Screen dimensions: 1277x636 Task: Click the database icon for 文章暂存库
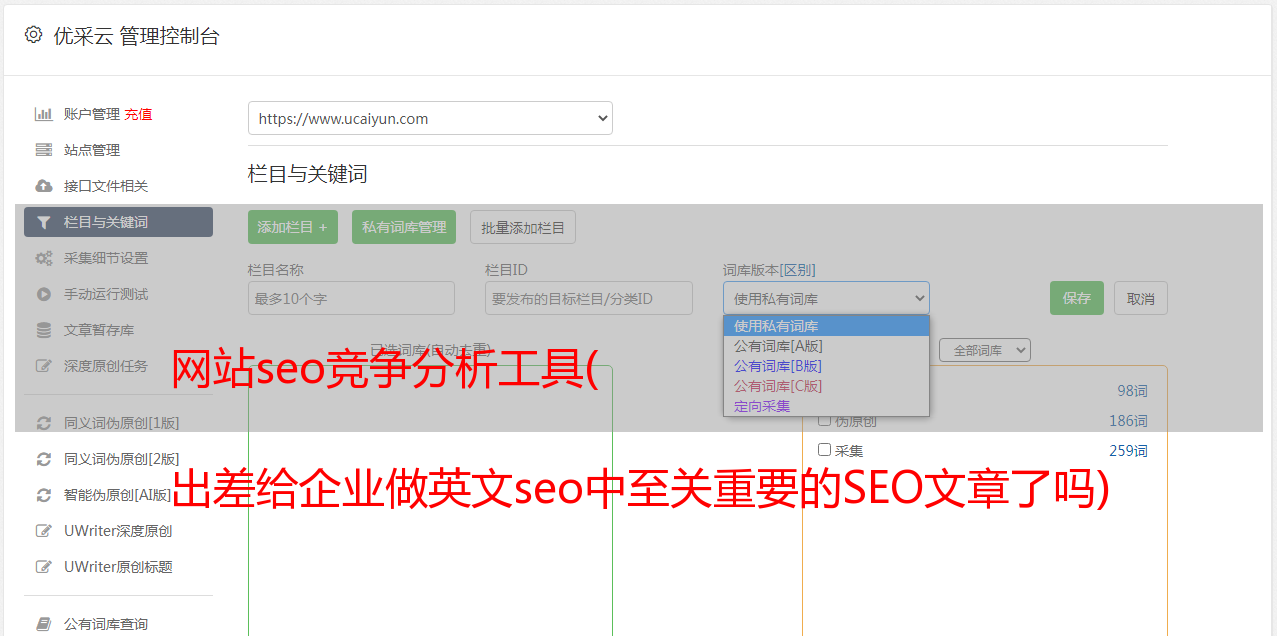pyautogui.click(x=43, y=330)
